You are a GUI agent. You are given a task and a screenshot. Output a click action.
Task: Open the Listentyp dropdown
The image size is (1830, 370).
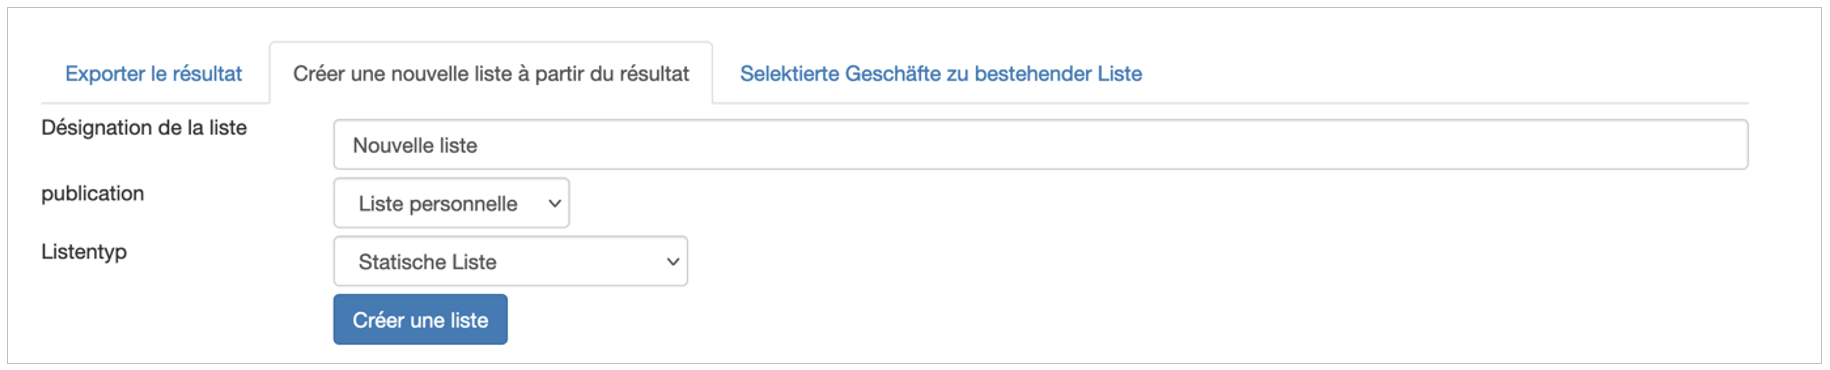pyautogui.click(x=510, y=261)
